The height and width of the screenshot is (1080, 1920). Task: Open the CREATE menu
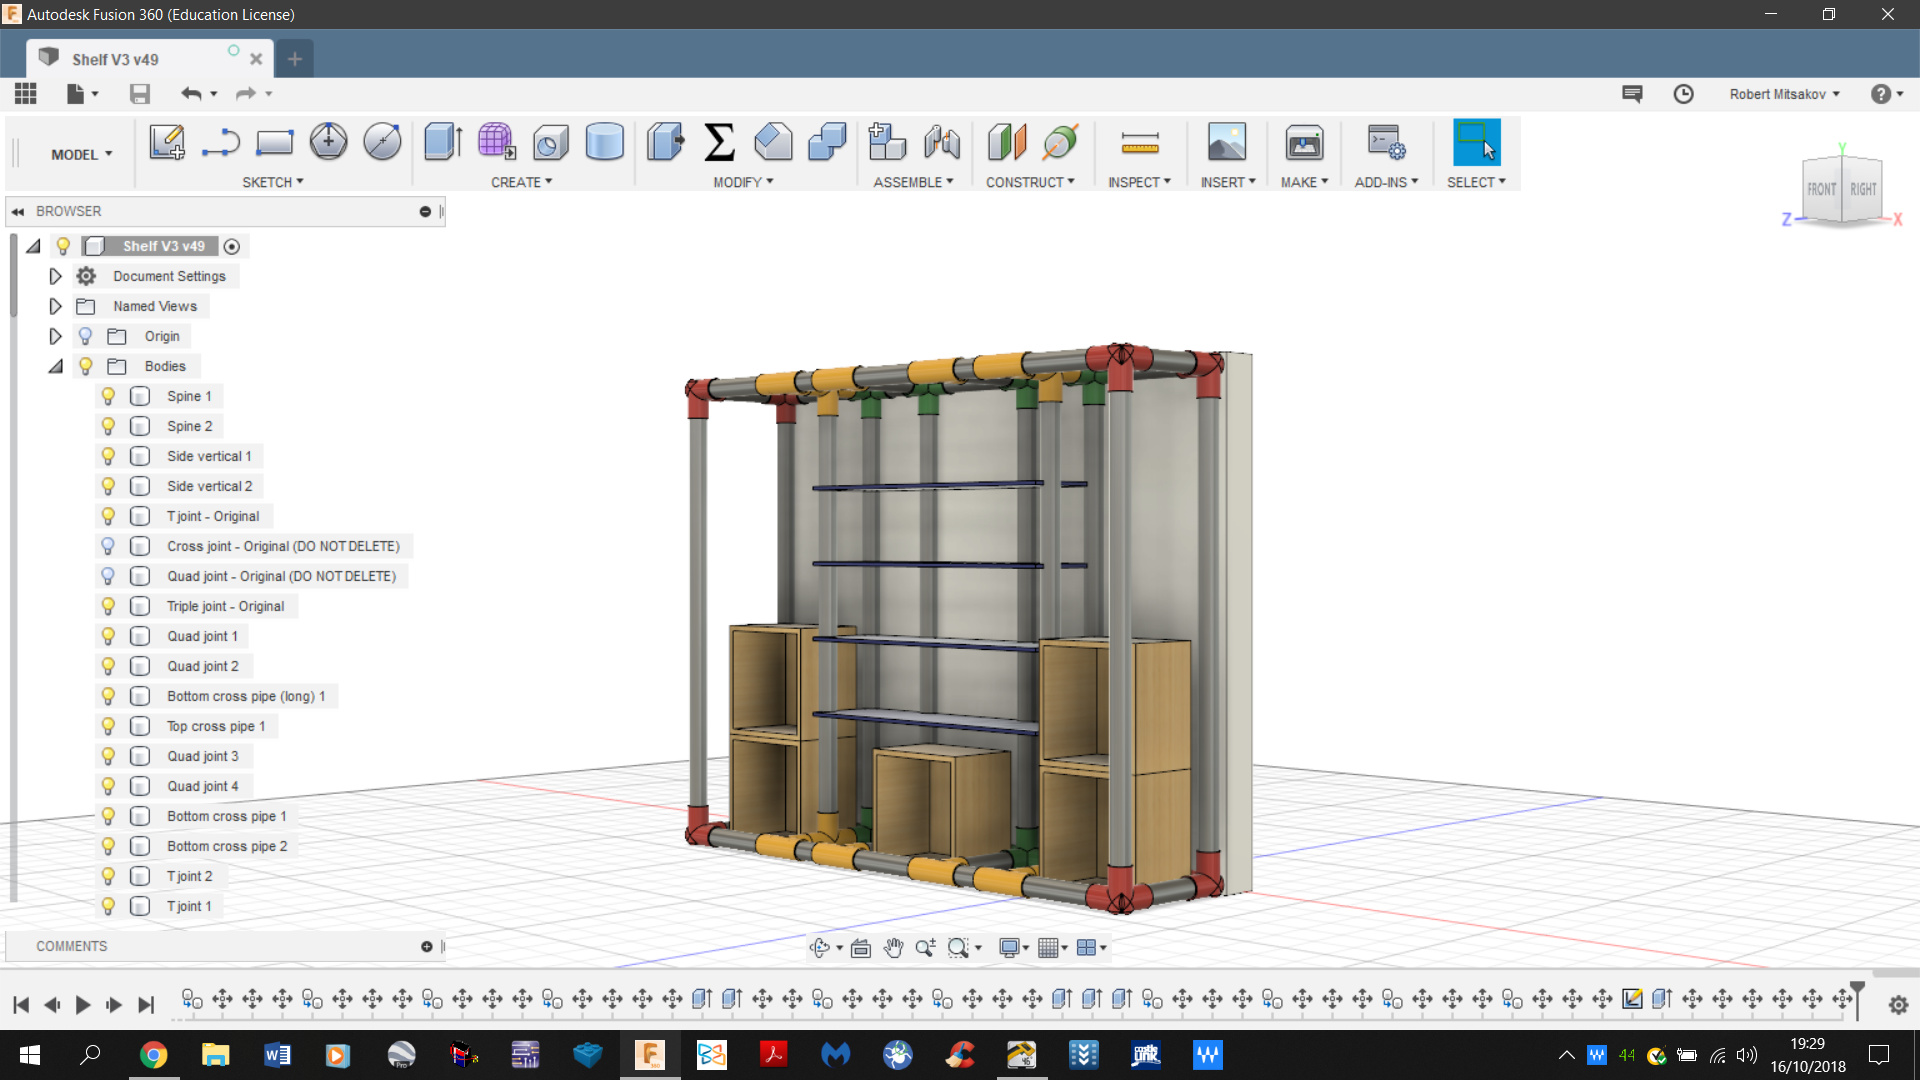[x=521, y=182]
